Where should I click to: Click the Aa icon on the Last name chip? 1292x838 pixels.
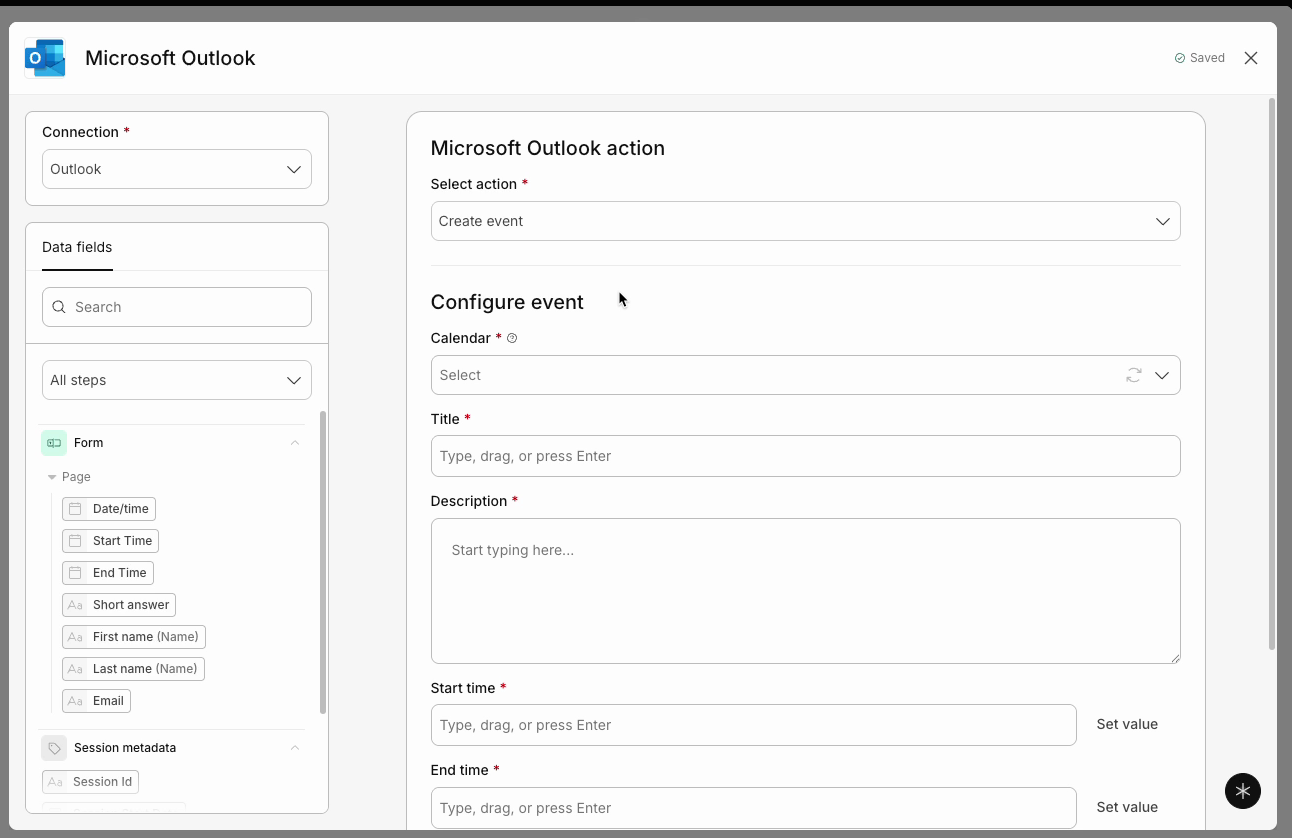75,669
